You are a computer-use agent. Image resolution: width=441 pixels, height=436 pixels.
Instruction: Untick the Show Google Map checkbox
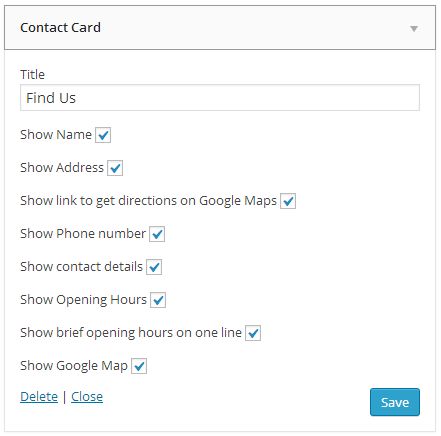(139, 366)
